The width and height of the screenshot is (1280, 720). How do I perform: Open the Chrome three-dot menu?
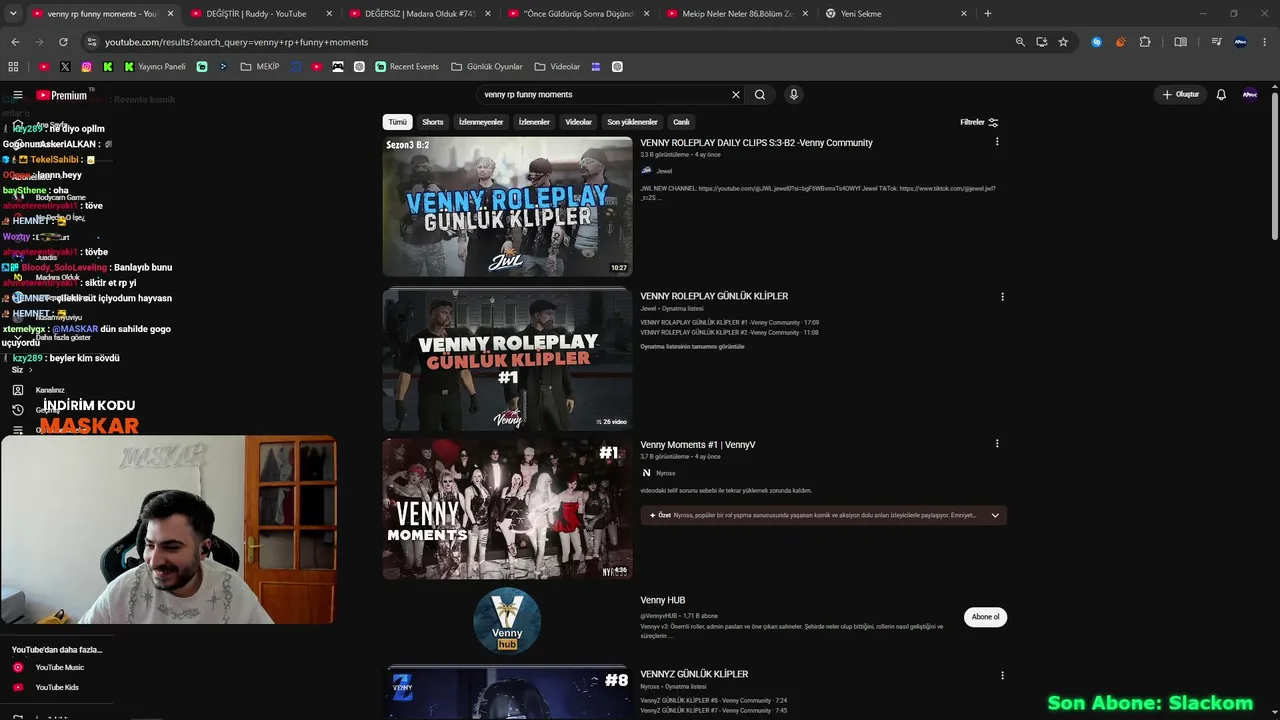(1265, 42)
